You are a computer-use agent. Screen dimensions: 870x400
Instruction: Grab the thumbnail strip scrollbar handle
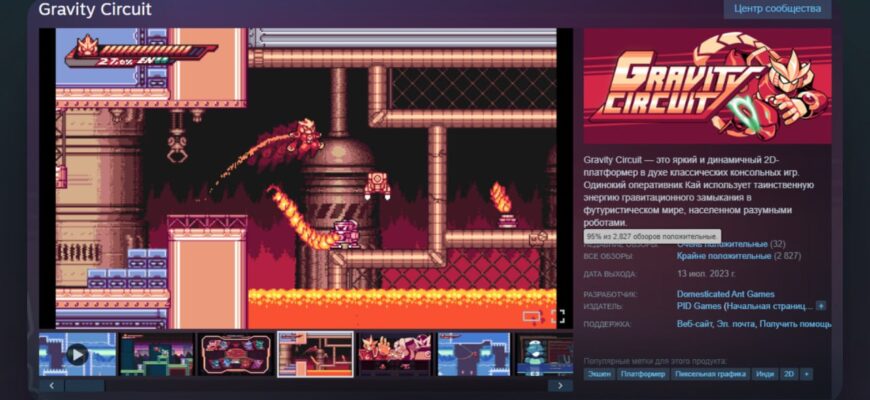click(x=84, y=386)
